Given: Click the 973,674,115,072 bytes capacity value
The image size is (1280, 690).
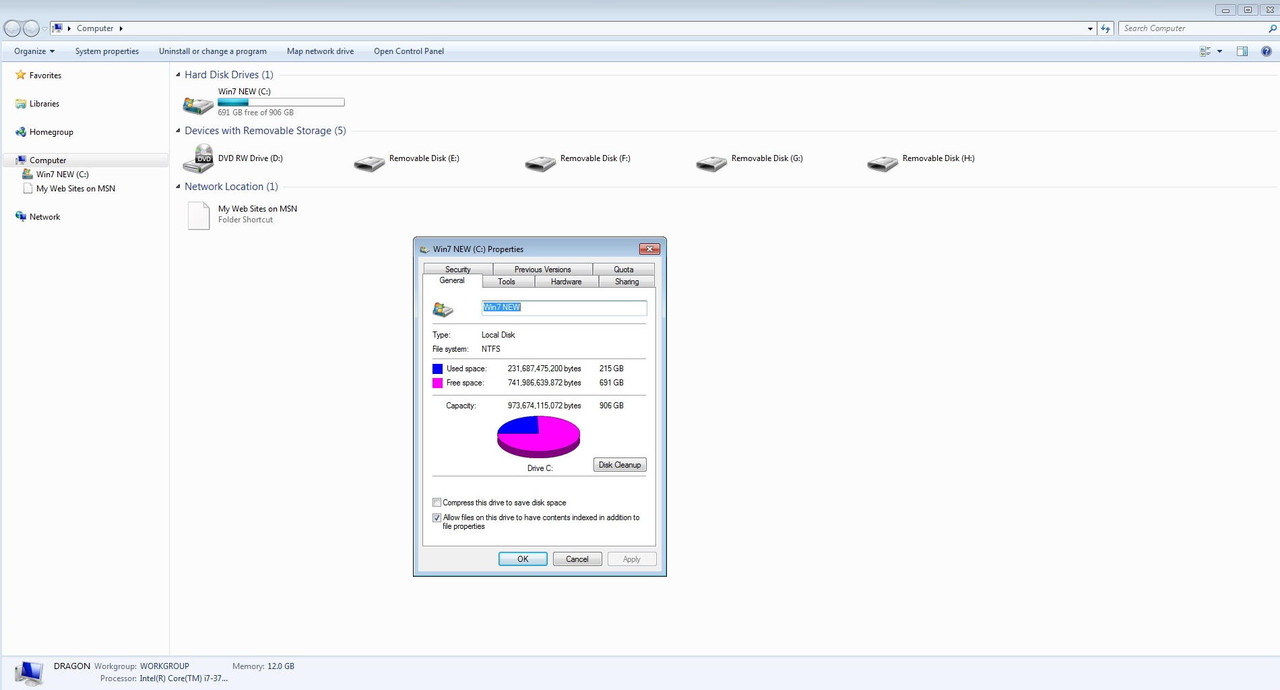Looking at the screenshot, I should point(544,406).
